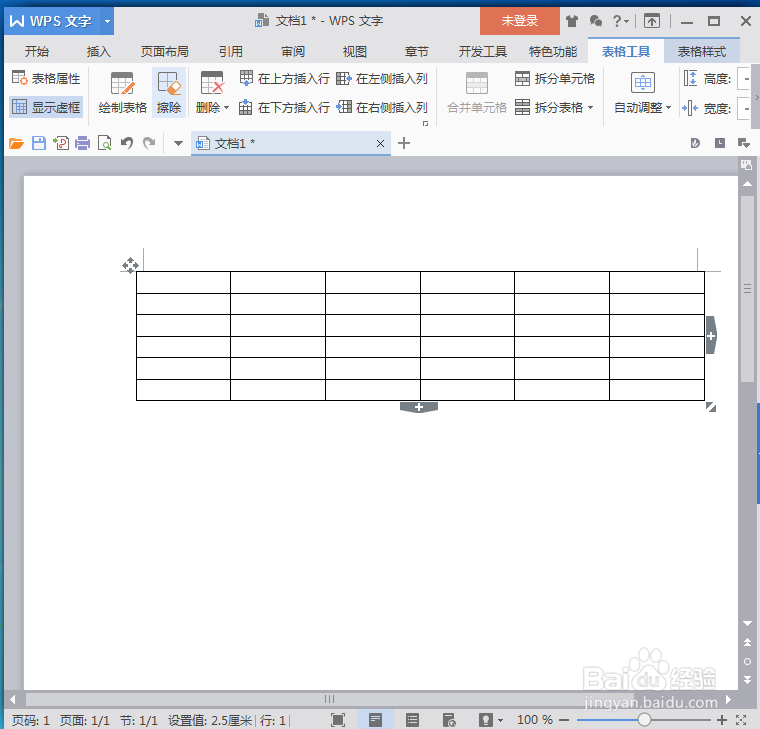
Task: Click 在右侧插入列 insert column right
Action: 382,107
